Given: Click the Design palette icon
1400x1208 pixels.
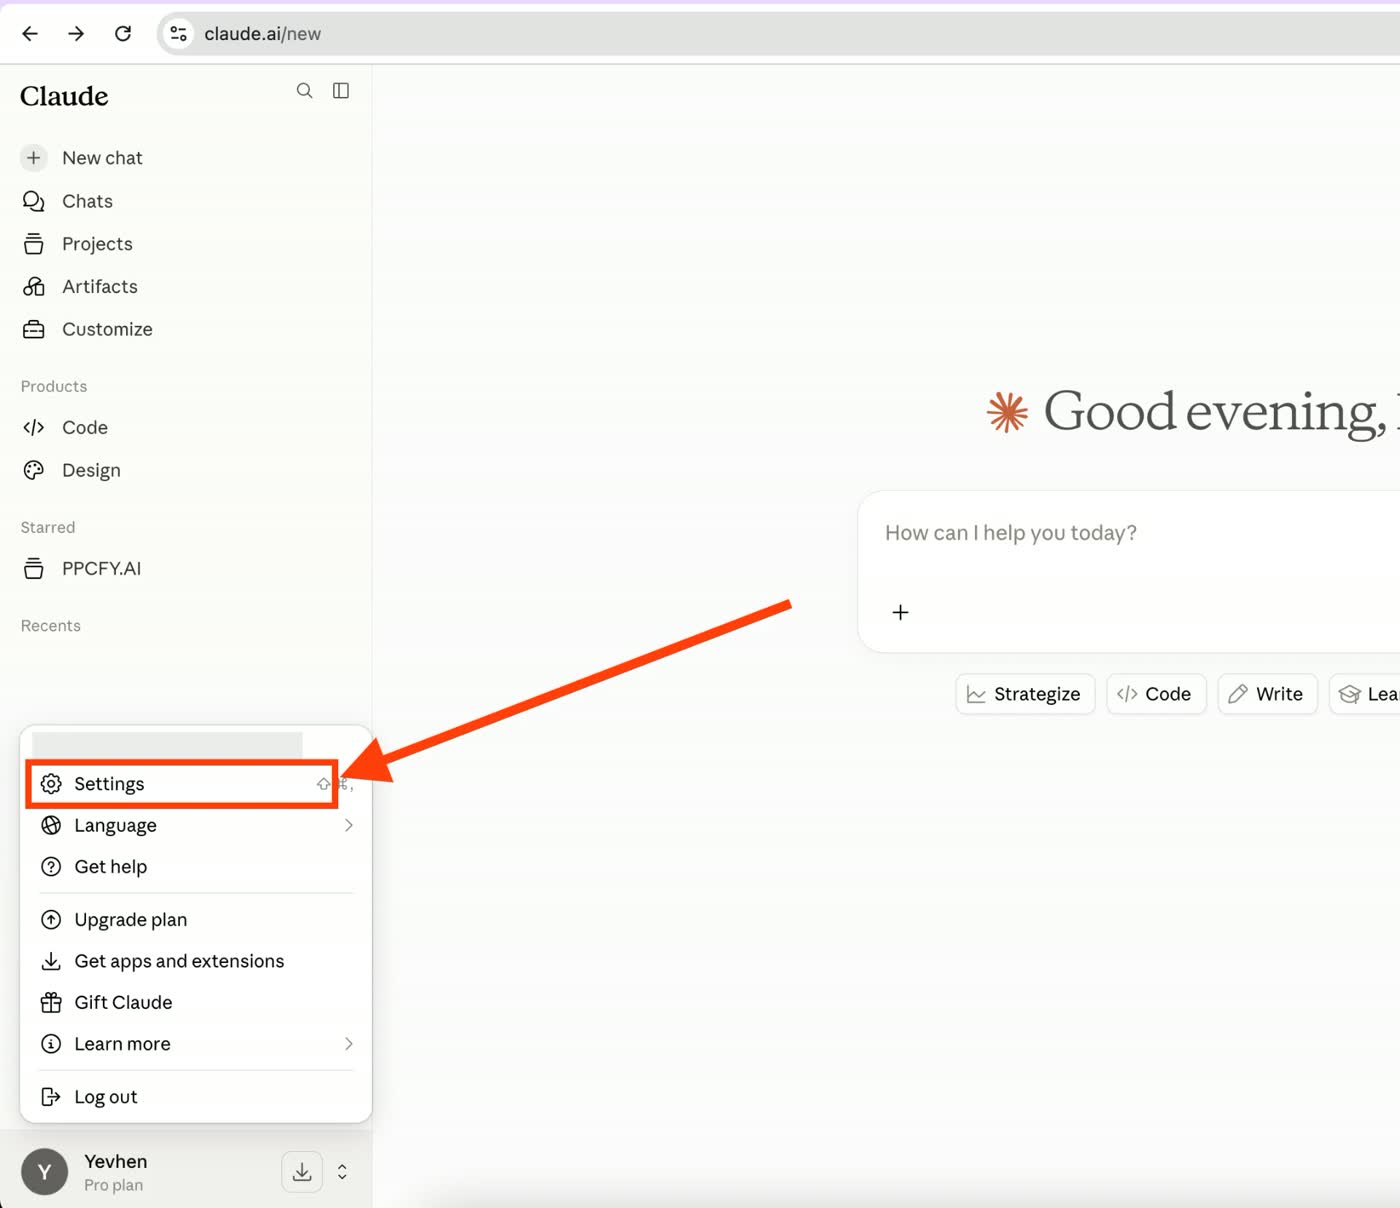Looking at the screenshot, I should tap(34, 470).
